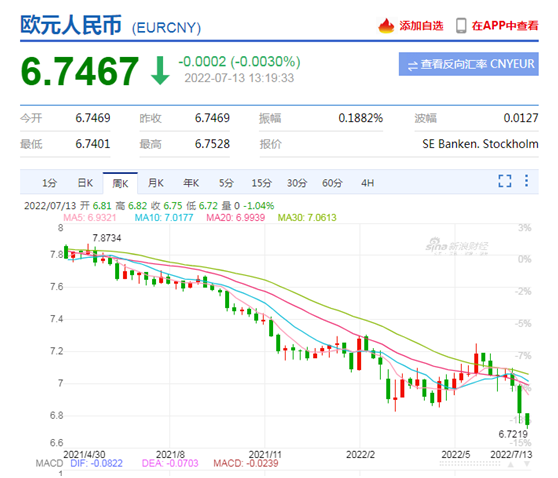Click the green down-arrow price indicator
Screen dimensions: 558x478
click(x=160, y=71)
